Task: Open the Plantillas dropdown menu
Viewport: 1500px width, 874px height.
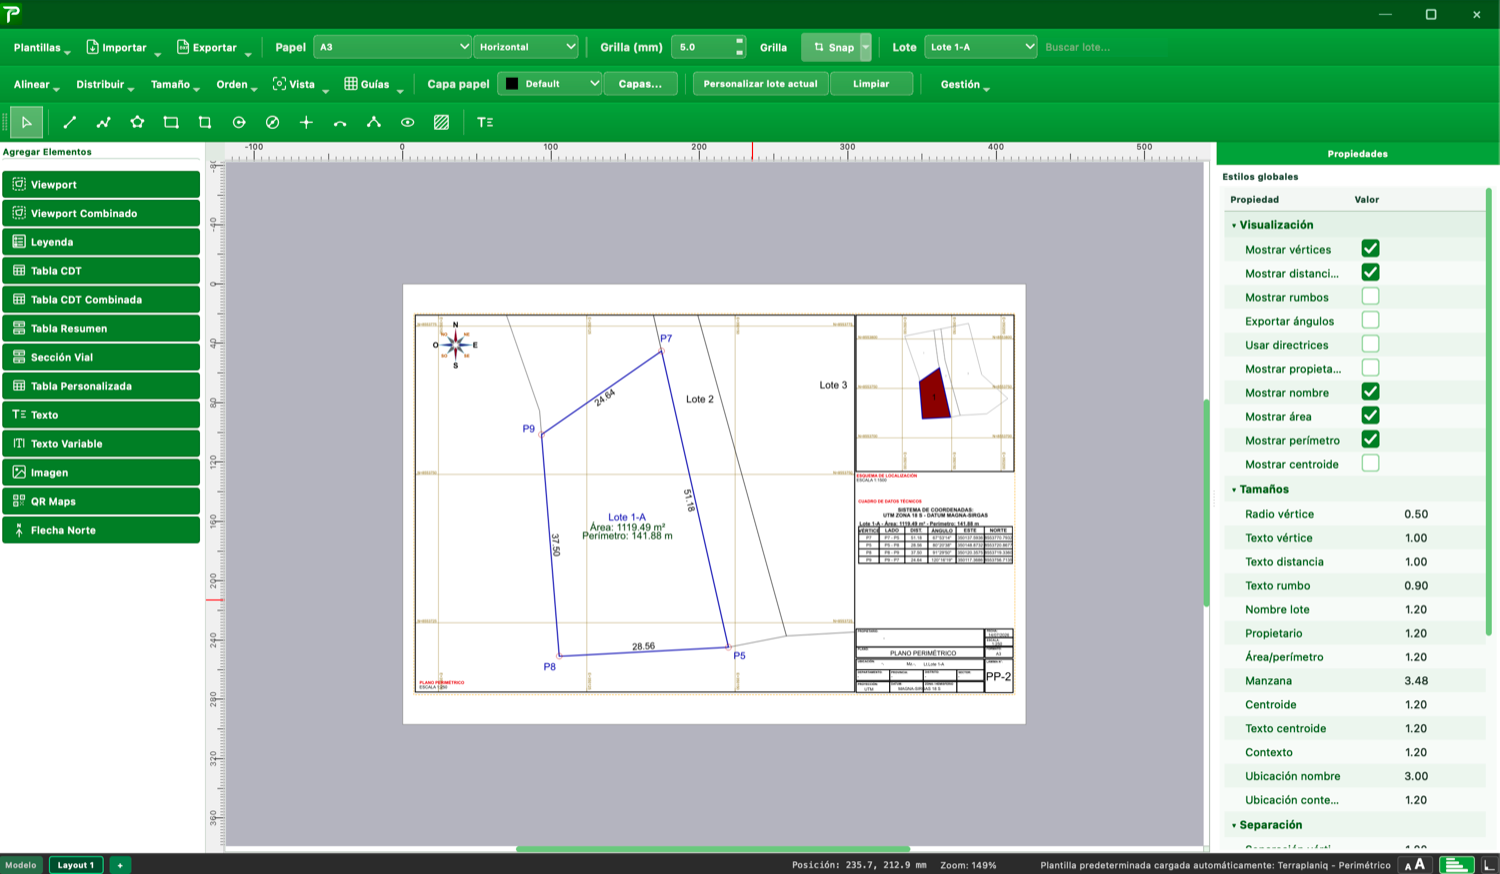Action: 42,47
